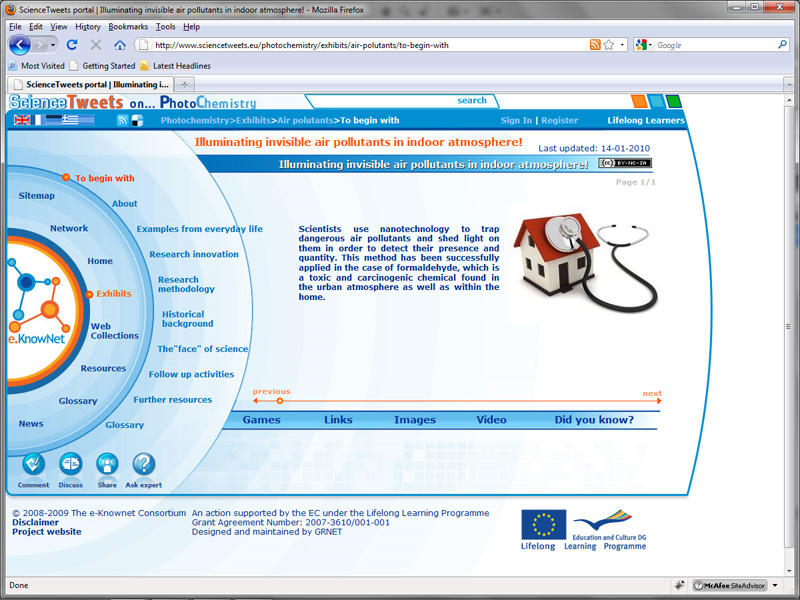Select the ScienceTweets portal browser tab

click(91, 84)
